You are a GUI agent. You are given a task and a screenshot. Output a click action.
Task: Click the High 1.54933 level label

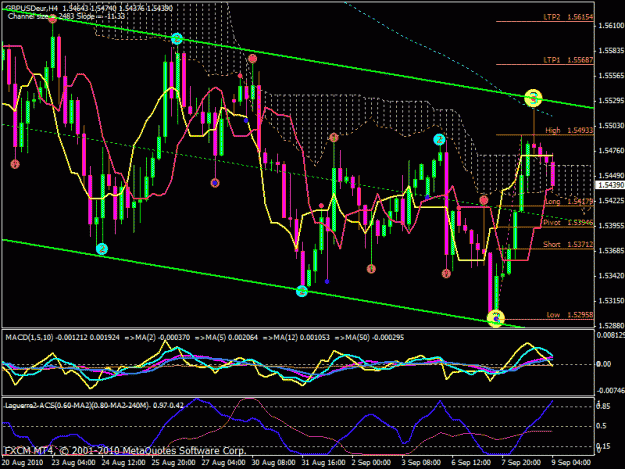pos(569,130)
